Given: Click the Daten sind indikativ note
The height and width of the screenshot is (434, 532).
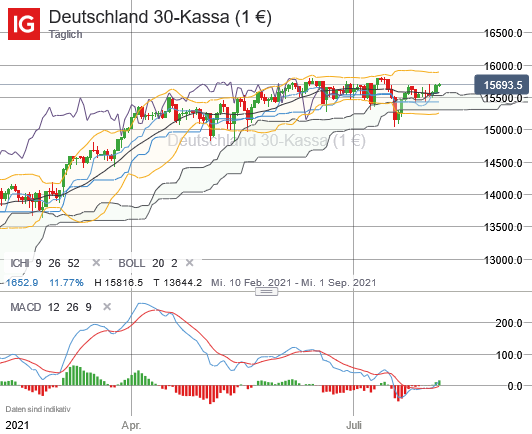Looking at the screenshot, I should click(38, 409).
